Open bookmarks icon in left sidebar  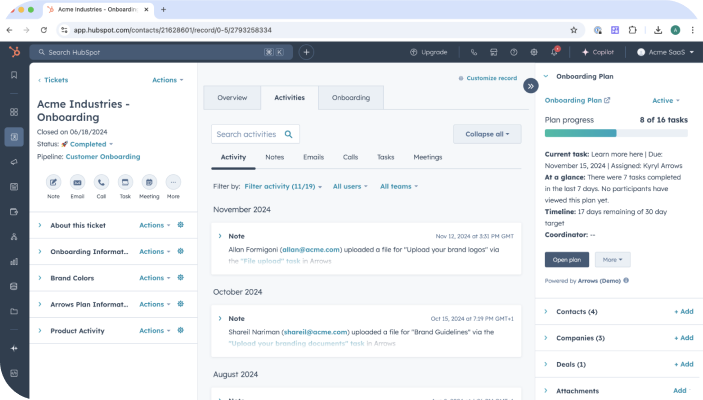tap(14, 75)
